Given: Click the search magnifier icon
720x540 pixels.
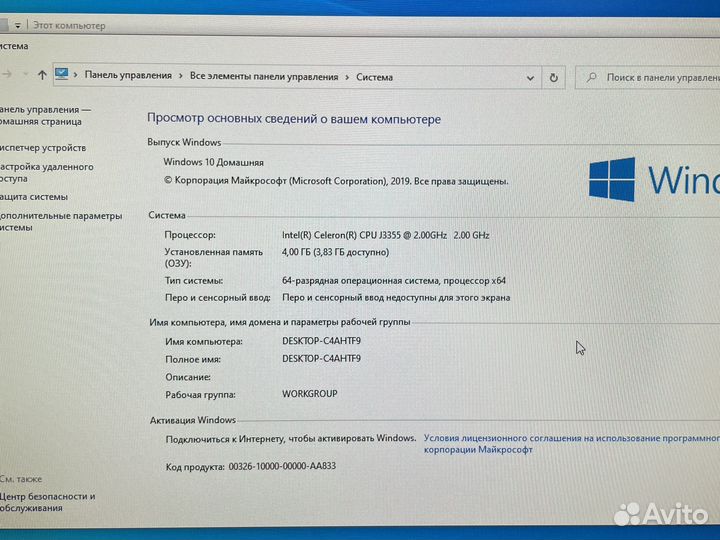Looking at the screenshot, I should coord(592,77).
